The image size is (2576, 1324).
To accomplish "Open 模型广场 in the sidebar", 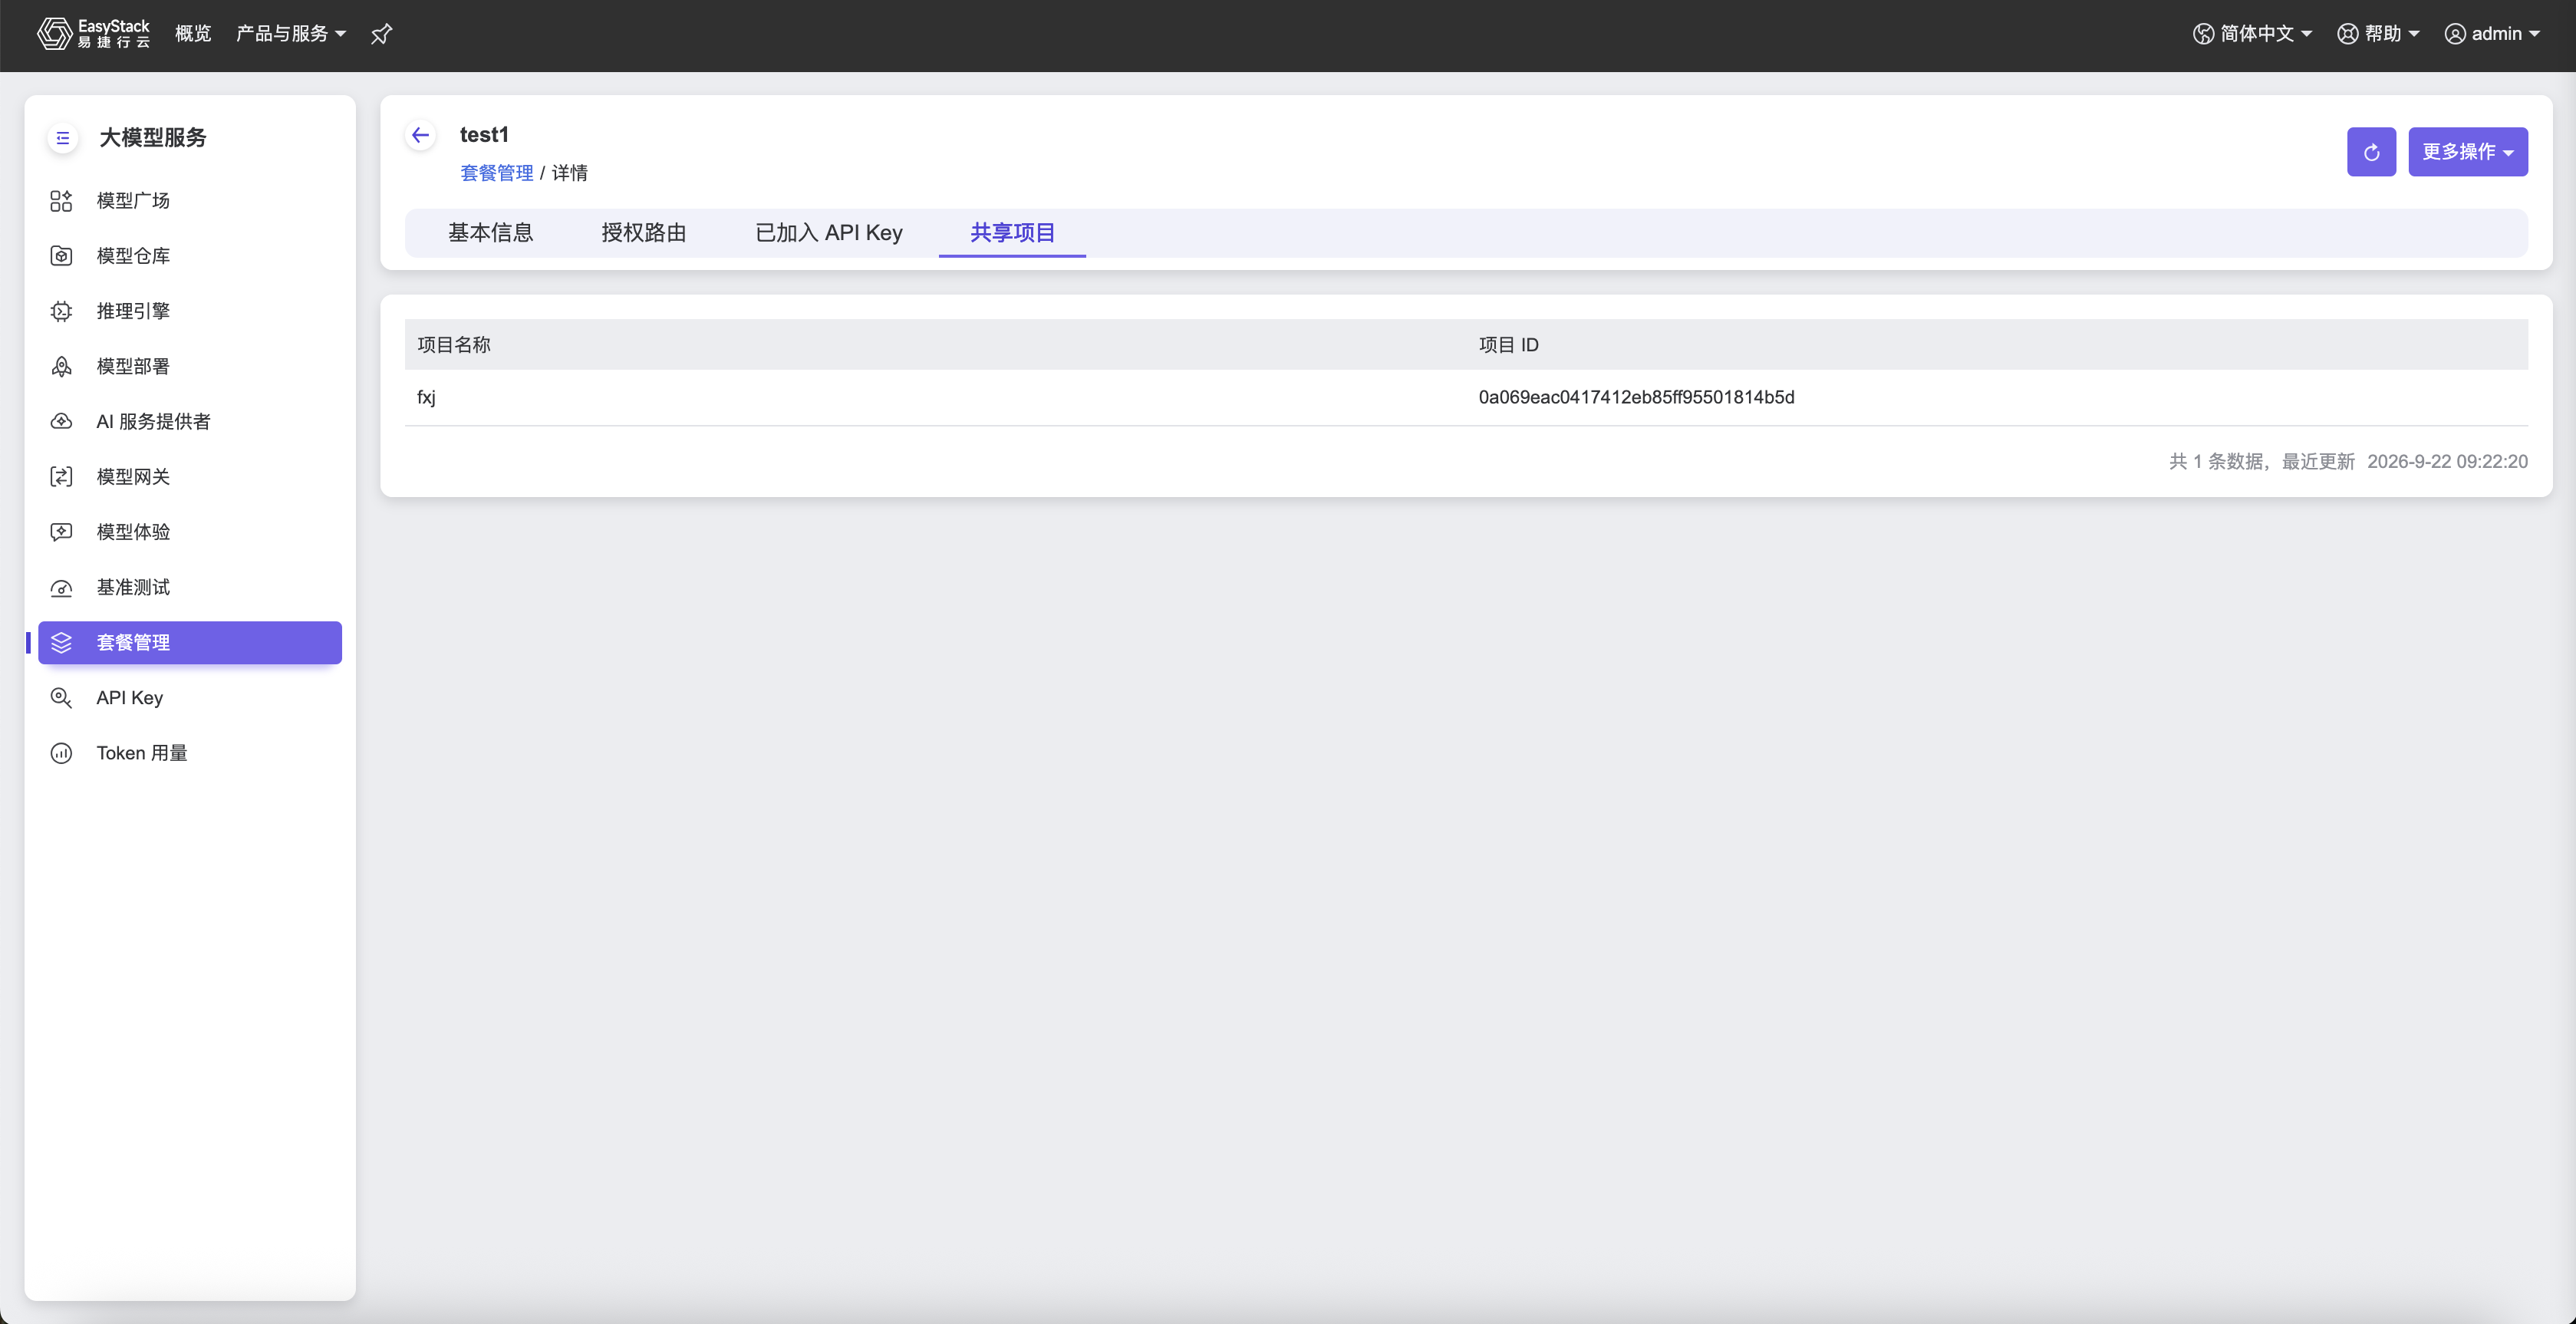I will tap(189, 201).
